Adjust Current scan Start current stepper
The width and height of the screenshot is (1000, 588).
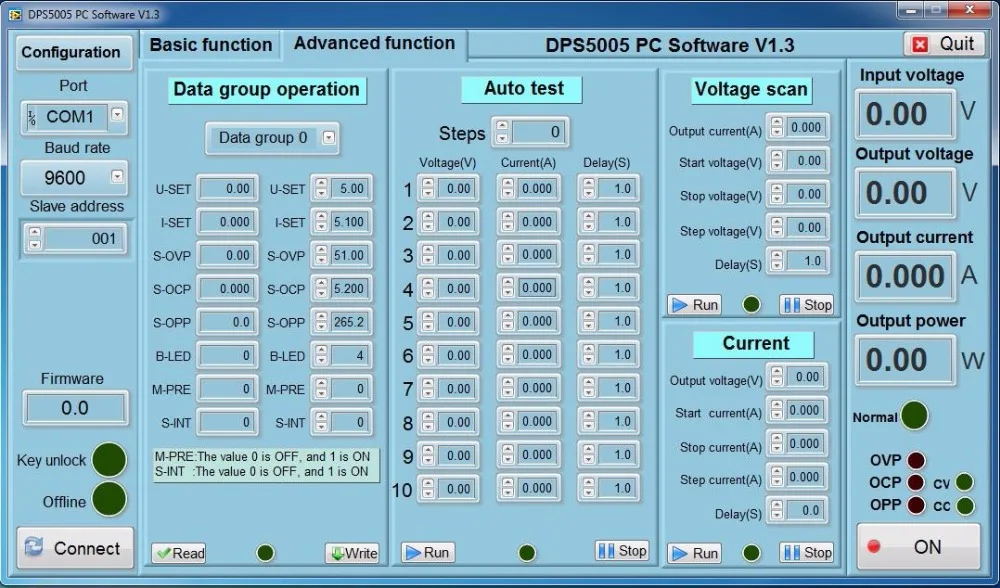point(776,410)
